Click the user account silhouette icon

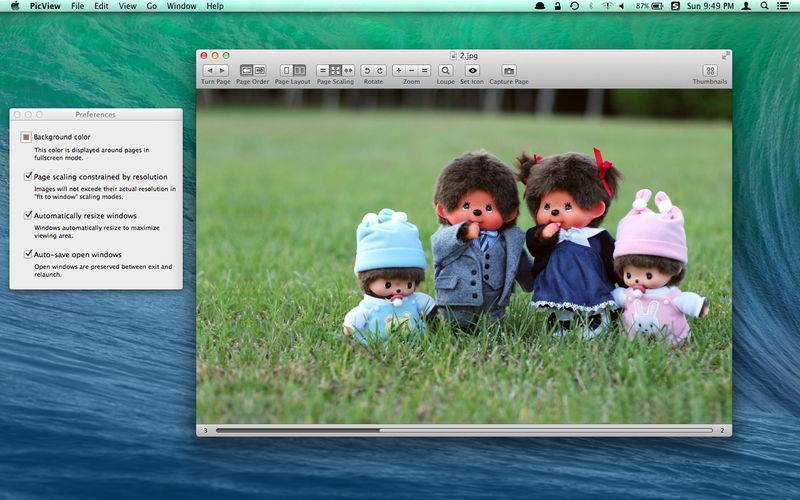(746, 6)
